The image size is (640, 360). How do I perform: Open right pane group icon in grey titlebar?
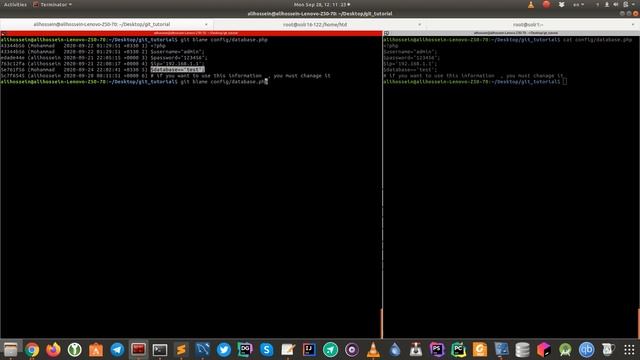387,33
